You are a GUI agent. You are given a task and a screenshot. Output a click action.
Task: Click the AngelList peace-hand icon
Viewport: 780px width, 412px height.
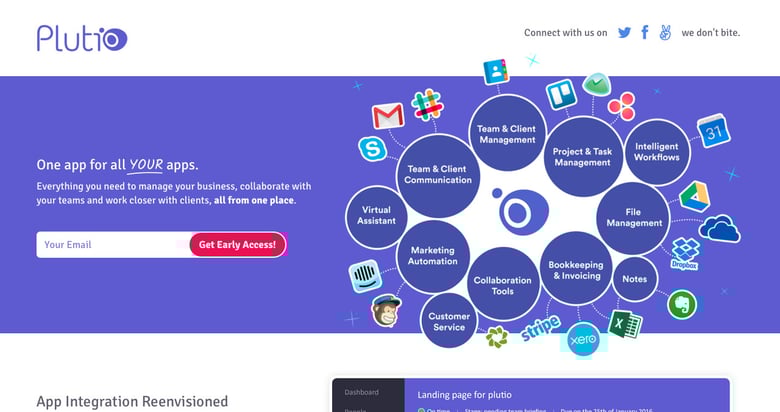665,32
